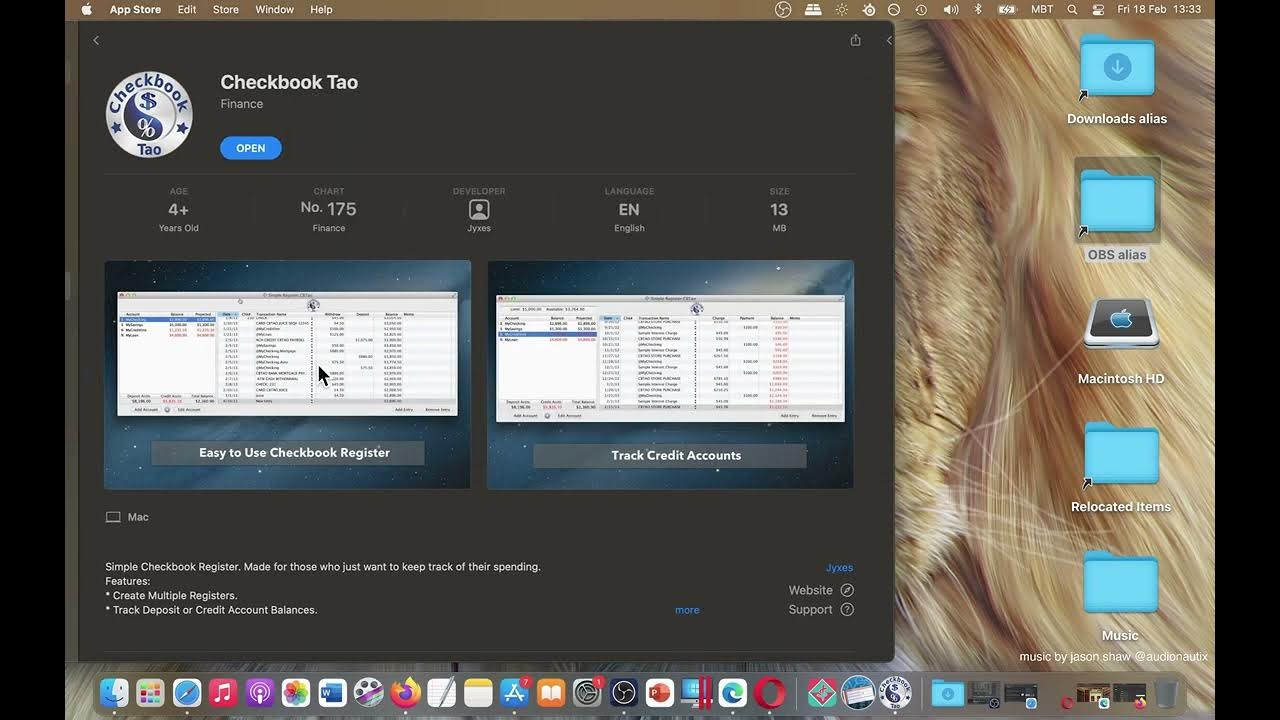Viewport: 1280px width, 720px height.
Task: Click the battery status icon
Action: click(1008, 9)
